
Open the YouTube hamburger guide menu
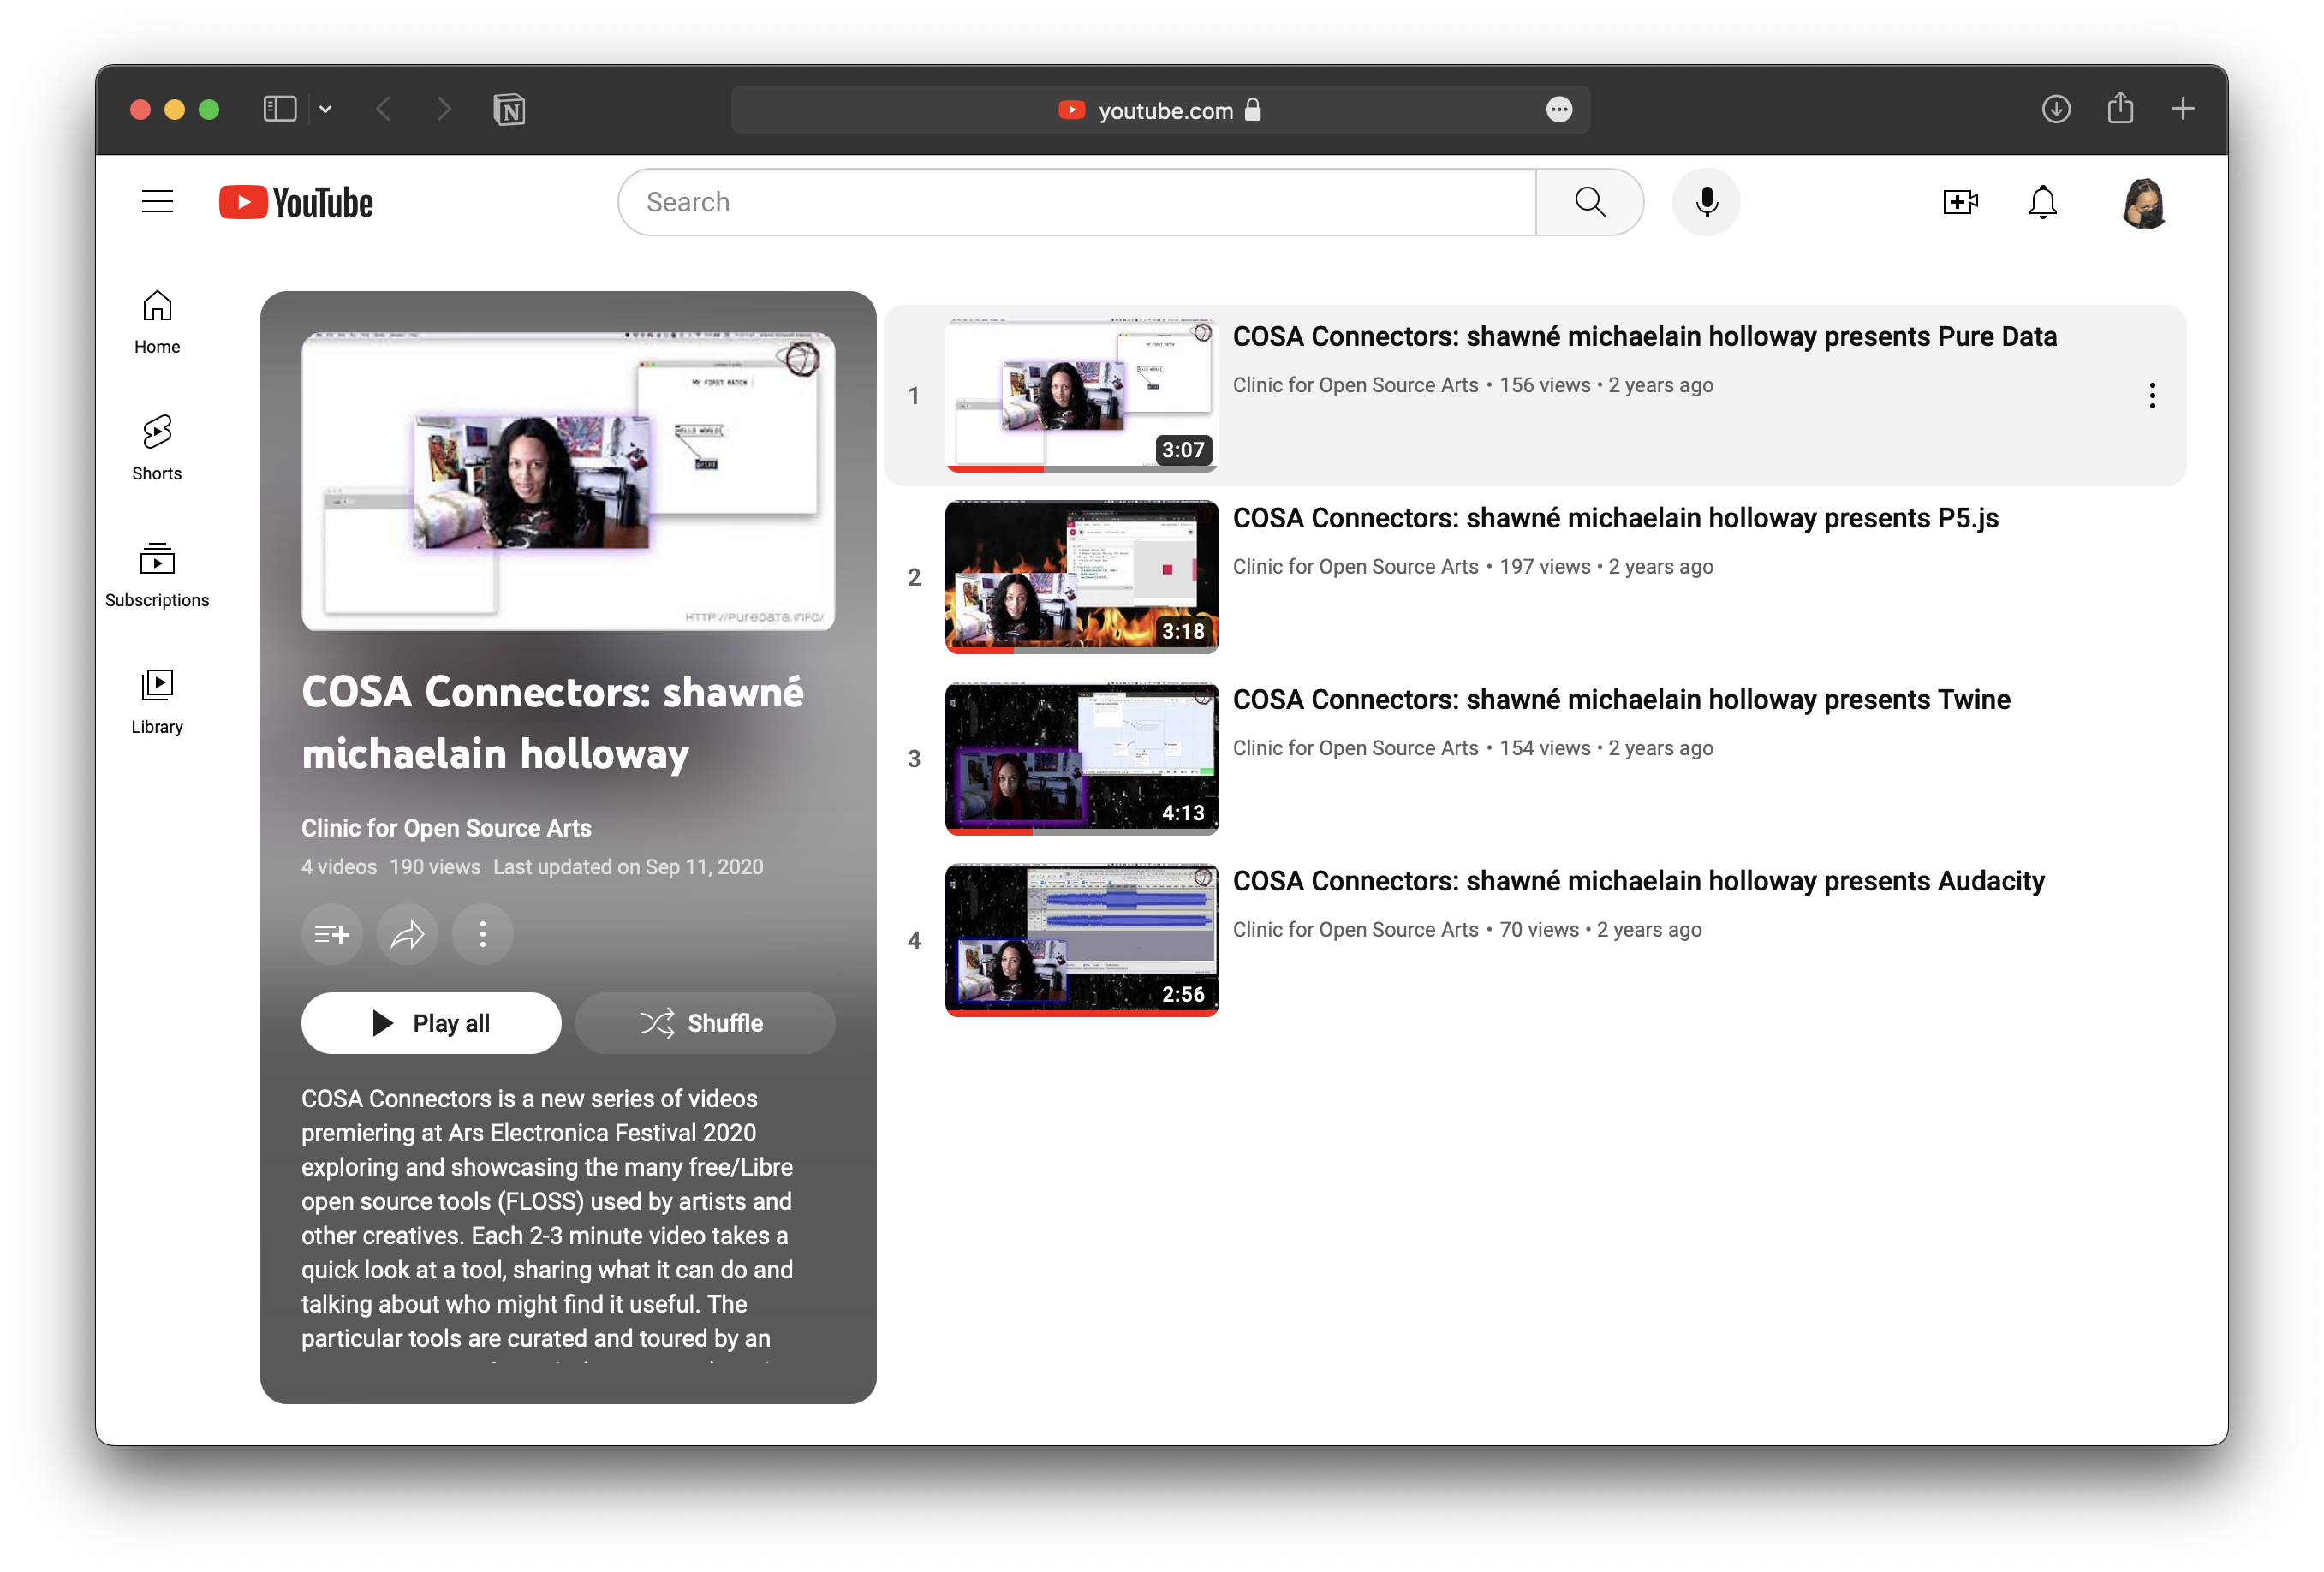click(157, 202)
